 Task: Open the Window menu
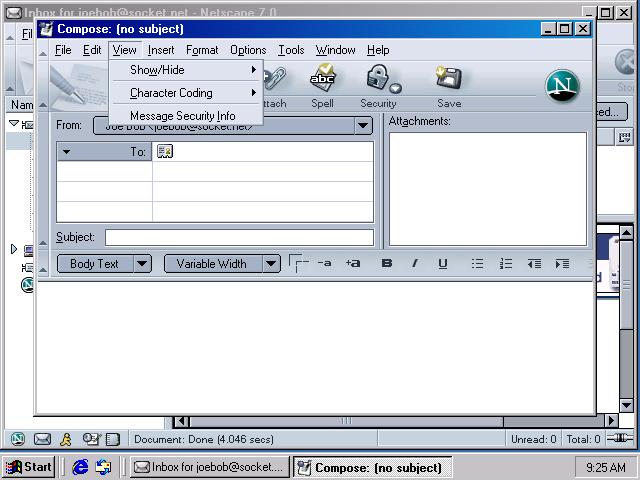(x=335, y=50)
